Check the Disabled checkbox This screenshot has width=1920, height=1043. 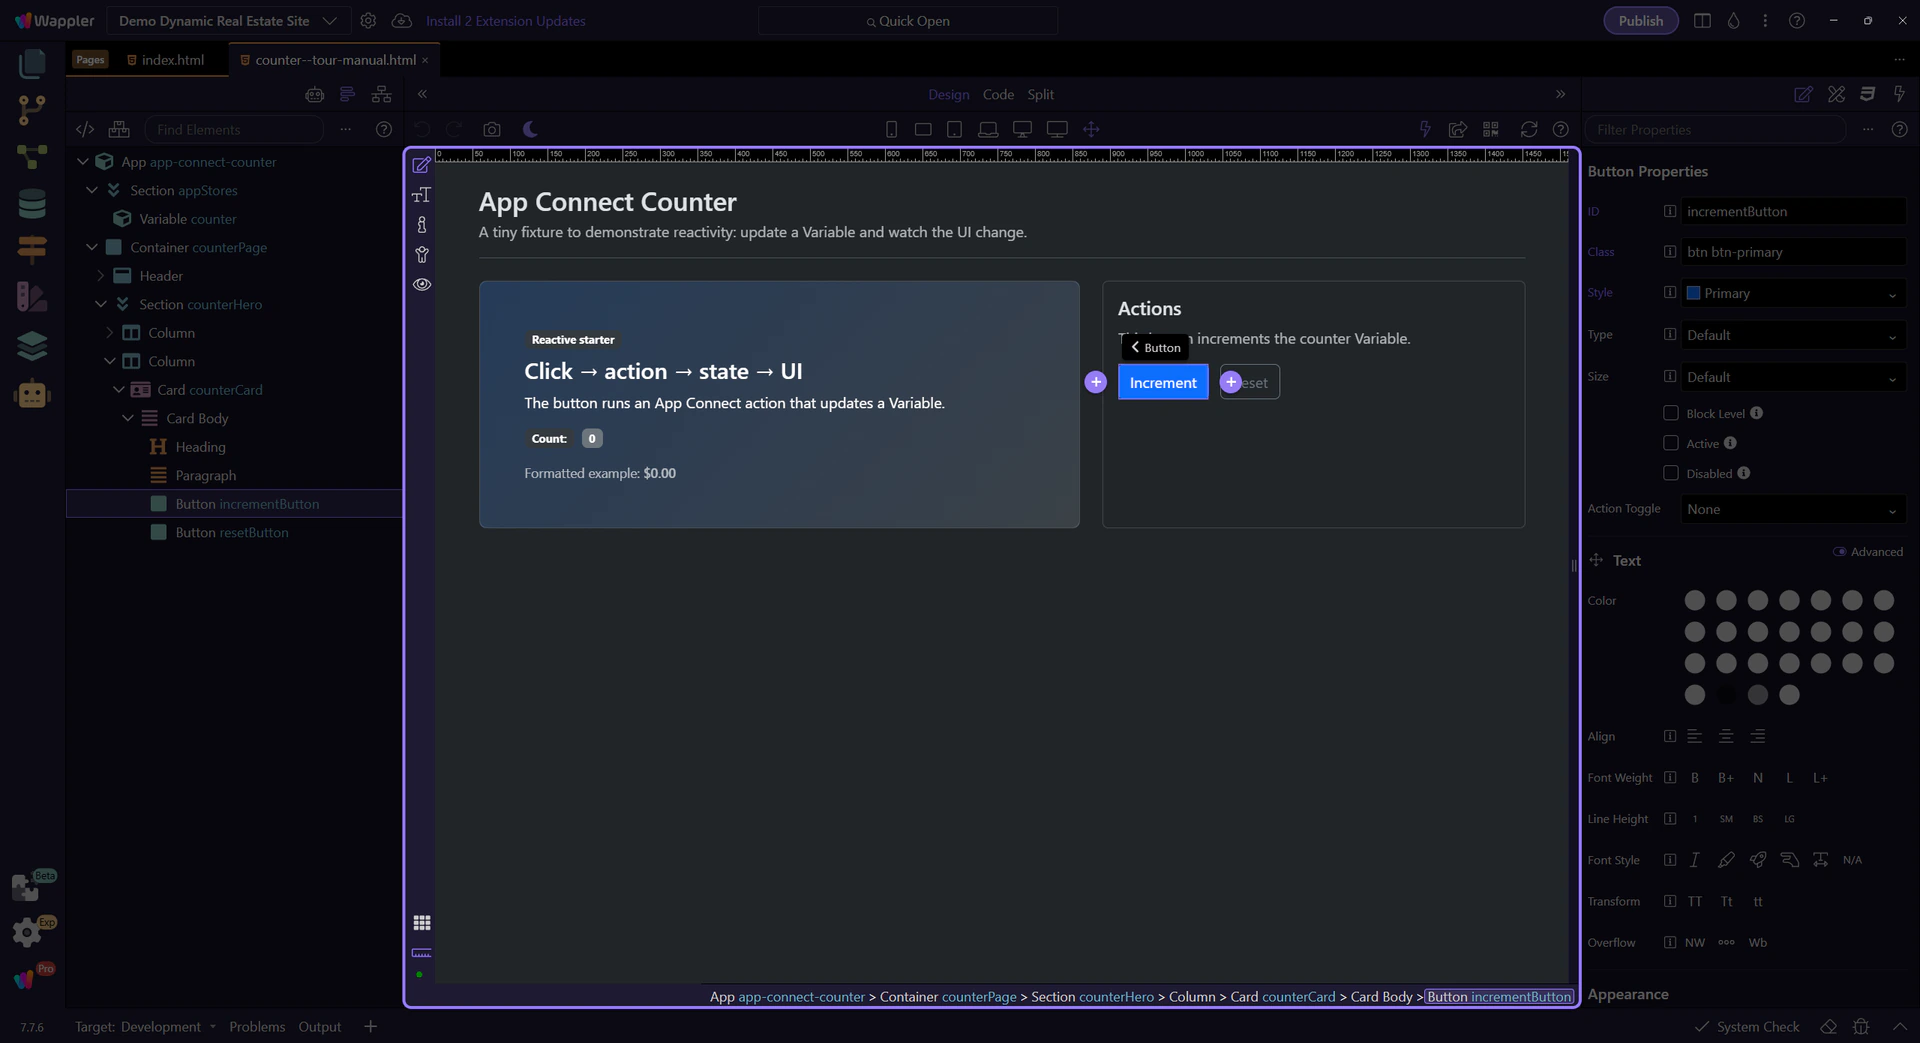(x=1670, y=473)
